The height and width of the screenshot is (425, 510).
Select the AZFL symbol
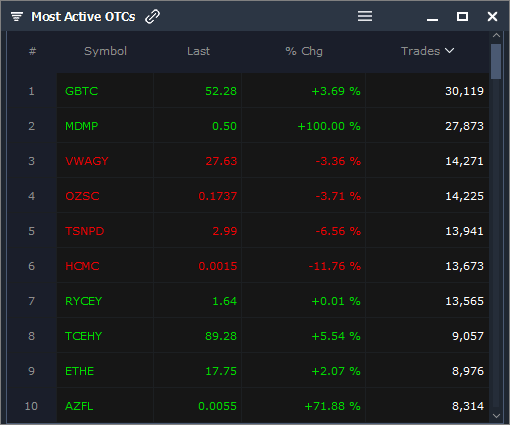point(79,406)
